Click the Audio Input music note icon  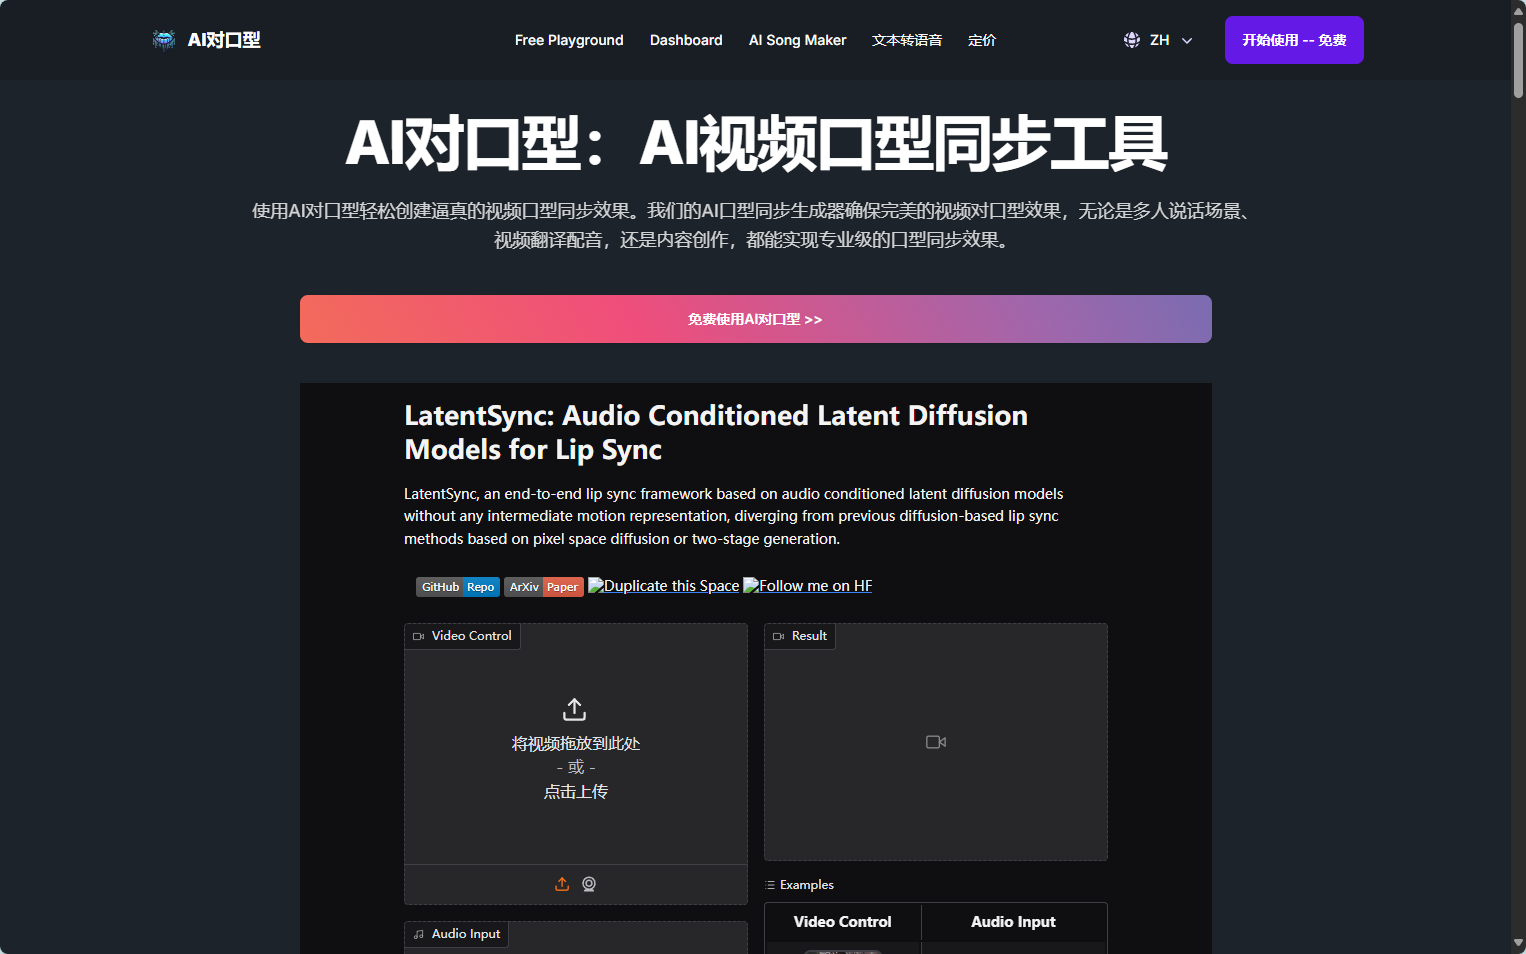click(419, 934)
